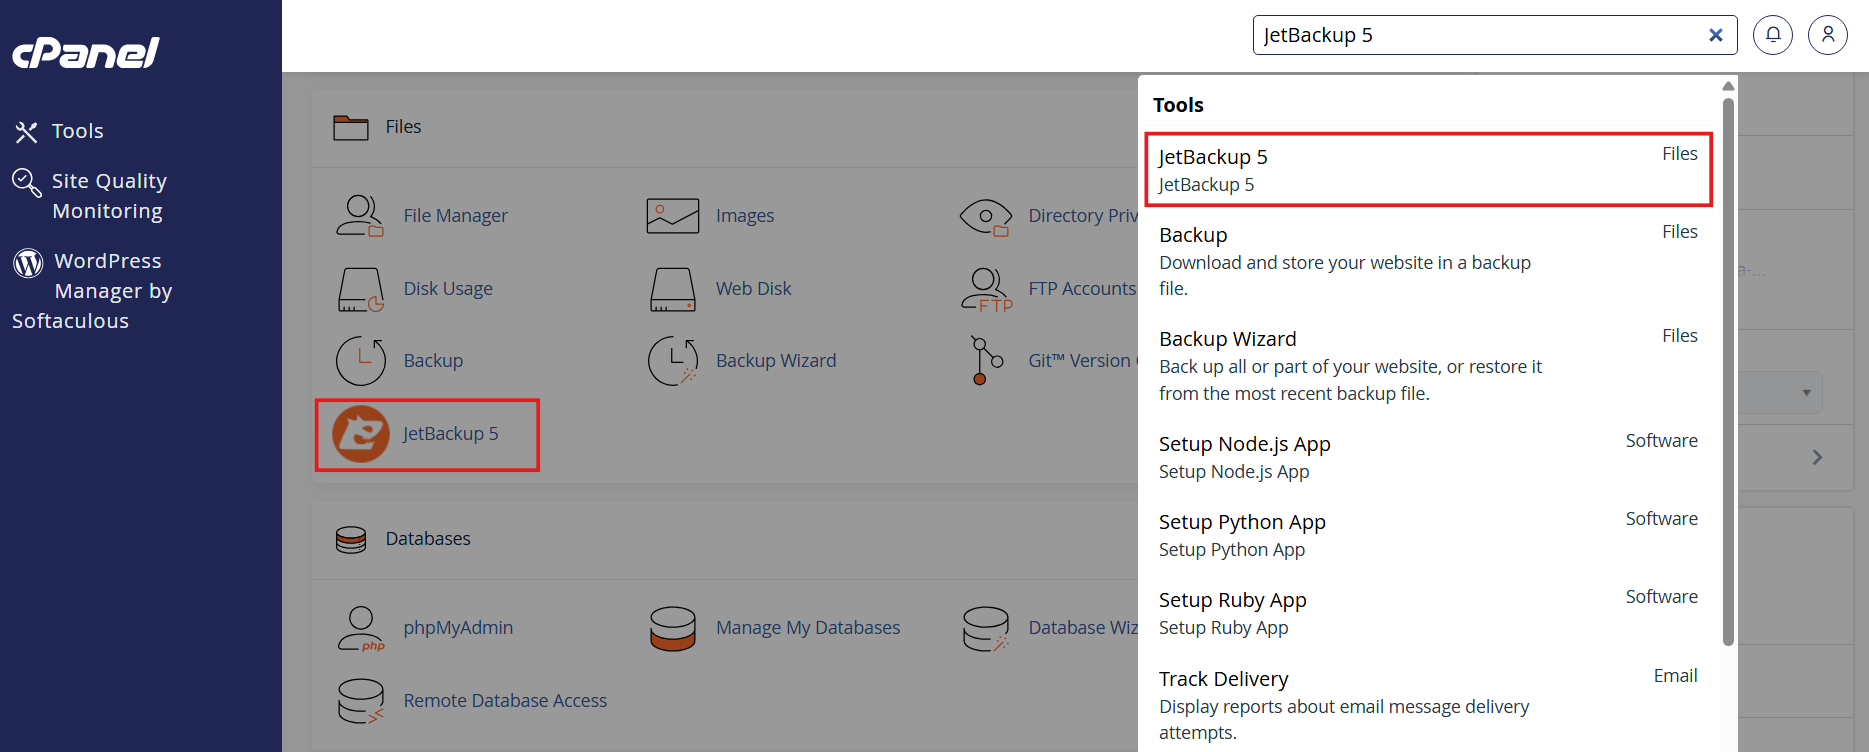Open the user account icon

click(1828, 35)
